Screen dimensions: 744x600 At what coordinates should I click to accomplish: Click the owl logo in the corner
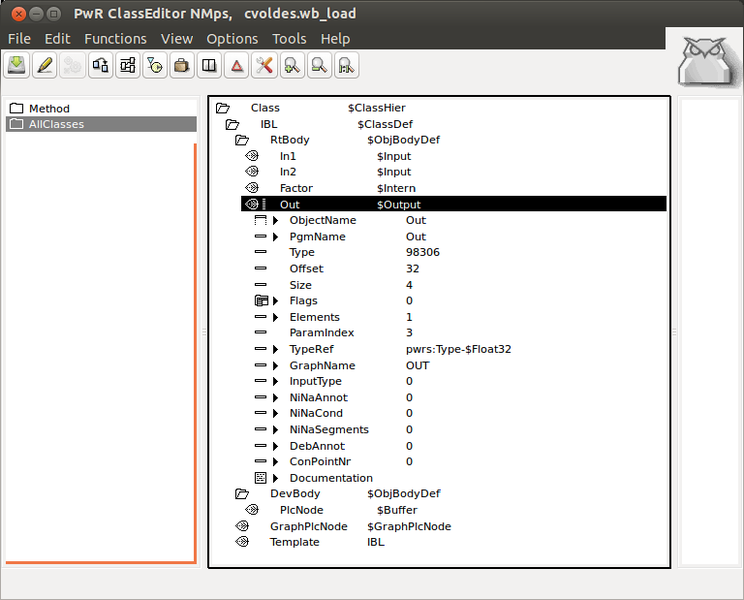[707, 62]
